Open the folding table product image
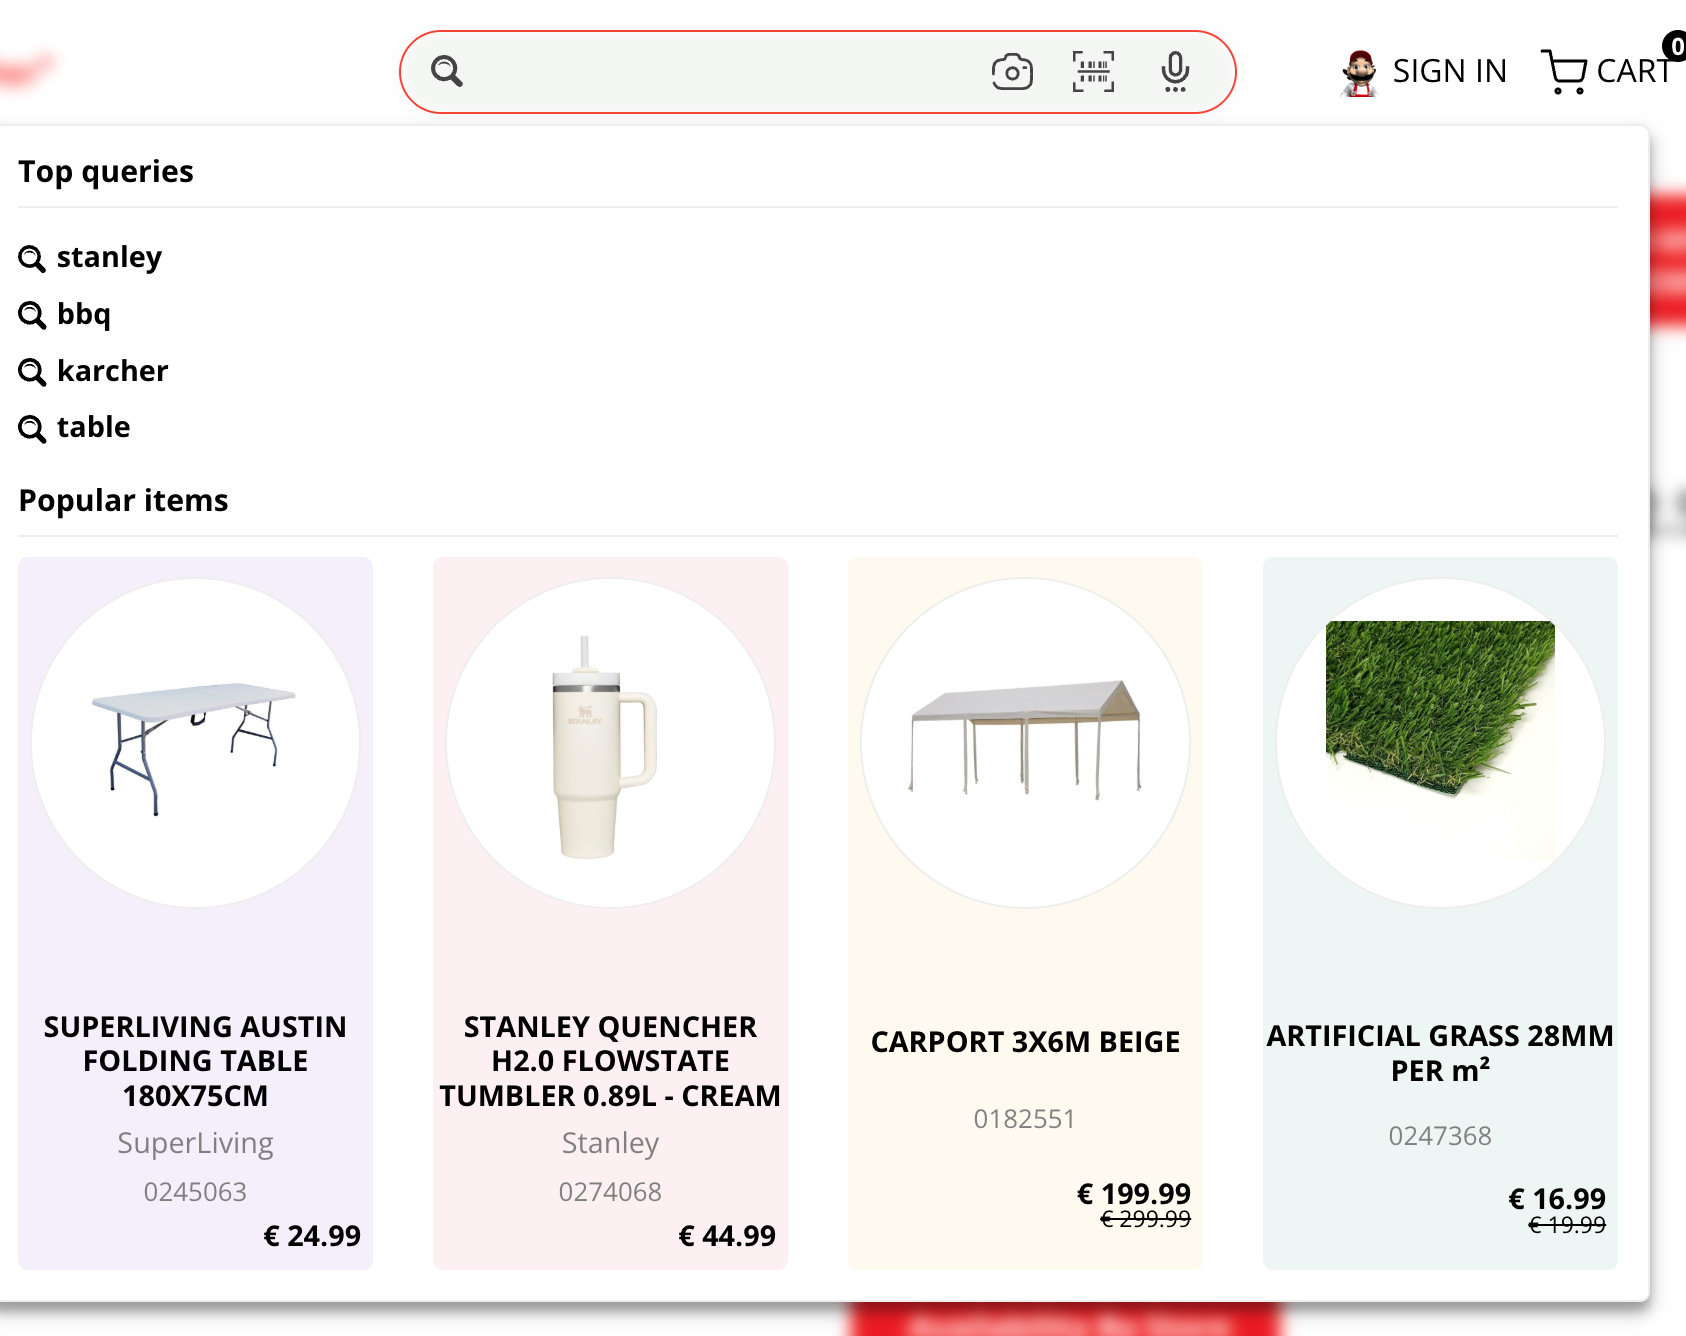The height and width of the screenshot is (1336, 1686). [196, 743]
